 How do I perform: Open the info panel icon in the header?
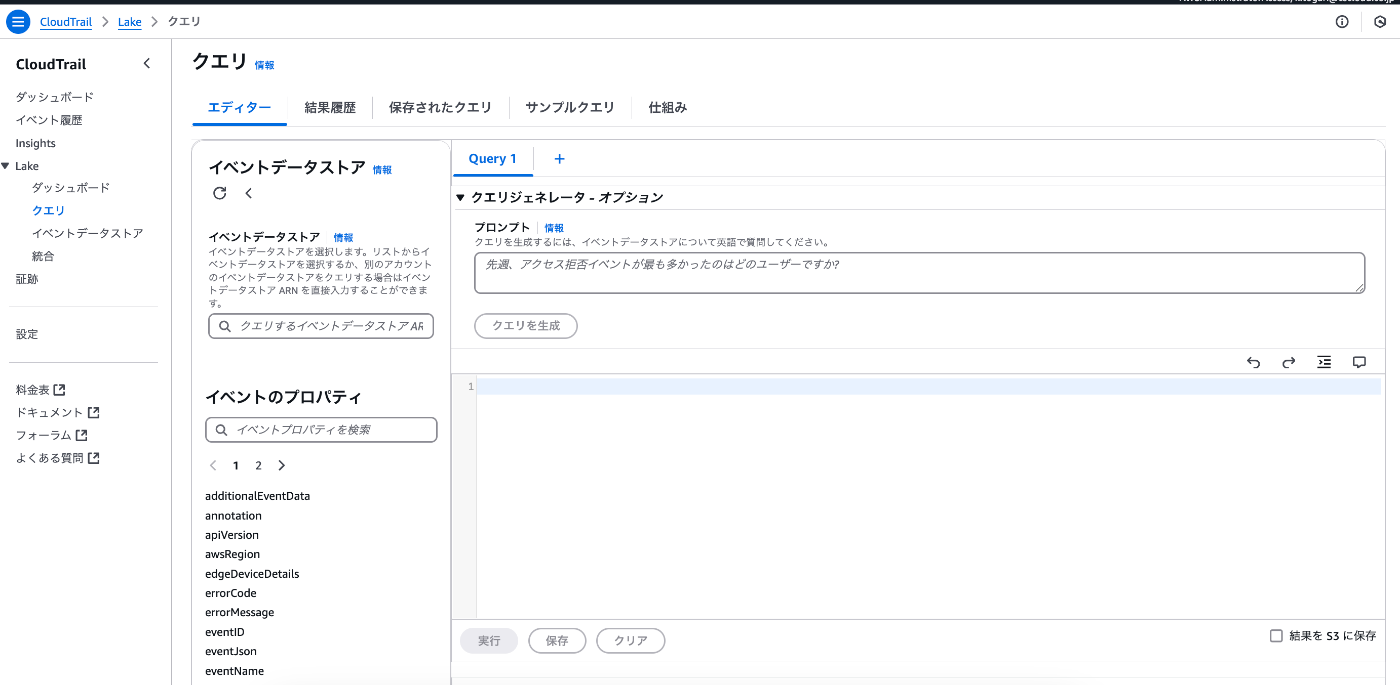(x=1342, y=21)
